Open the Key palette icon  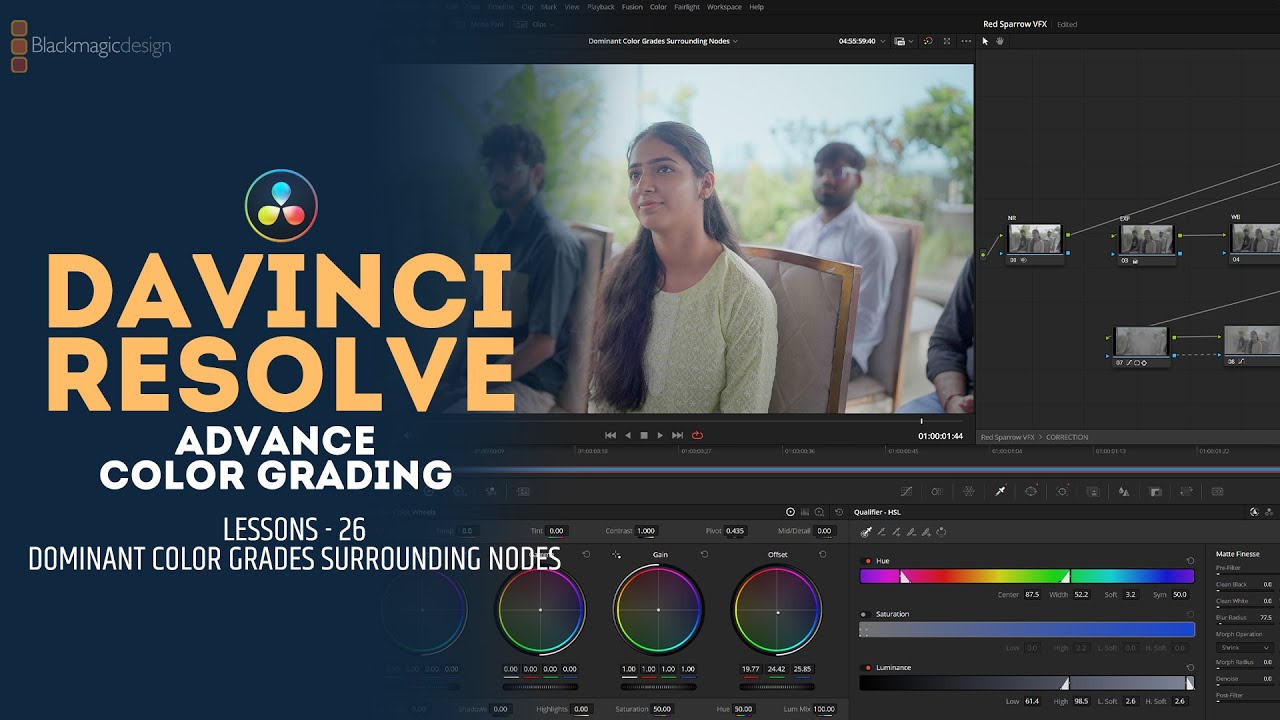[x=1155, y=491]
